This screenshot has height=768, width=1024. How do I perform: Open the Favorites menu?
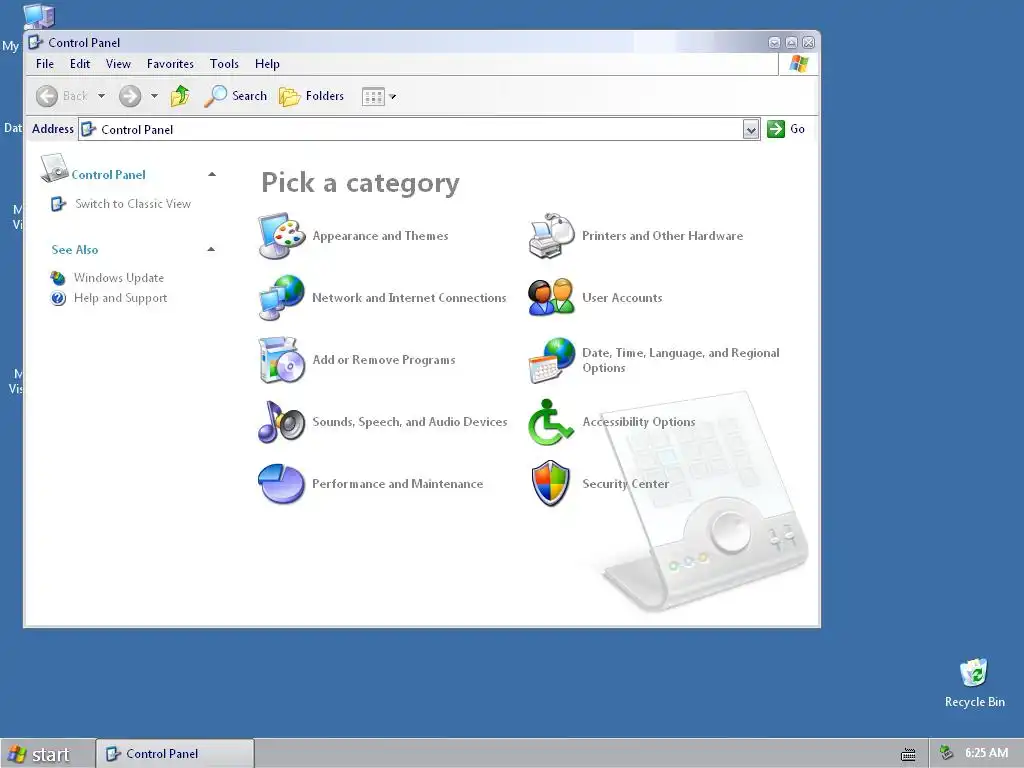[x=170, y=63]
